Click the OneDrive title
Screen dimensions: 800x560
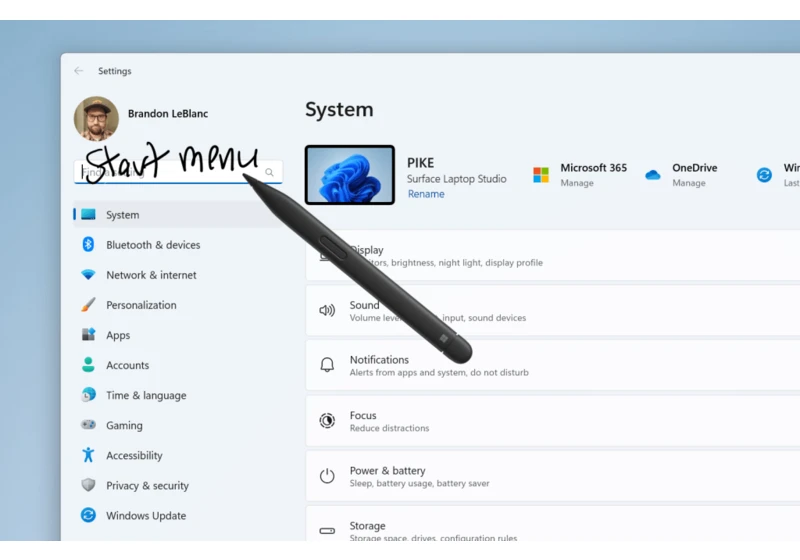[x=694, y=168]
